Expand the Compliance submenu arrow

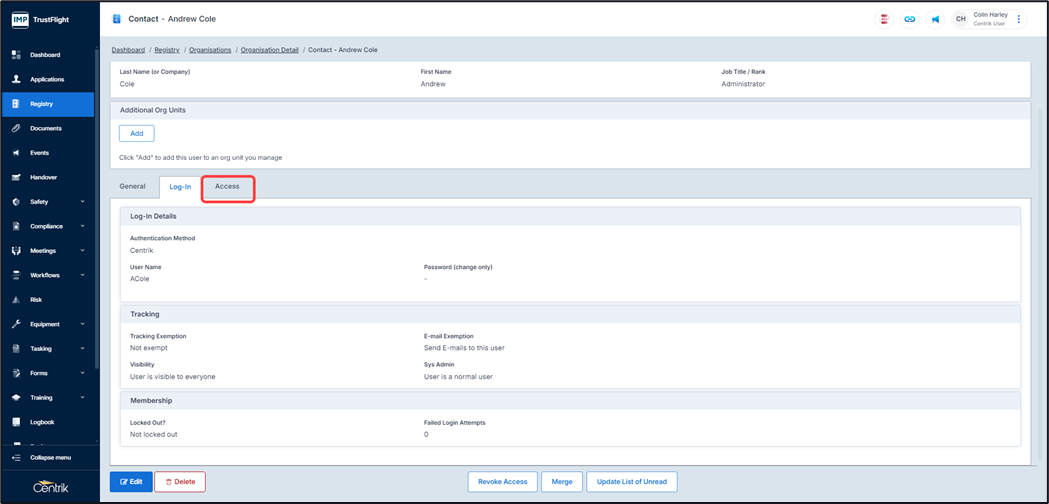(82, 226)
